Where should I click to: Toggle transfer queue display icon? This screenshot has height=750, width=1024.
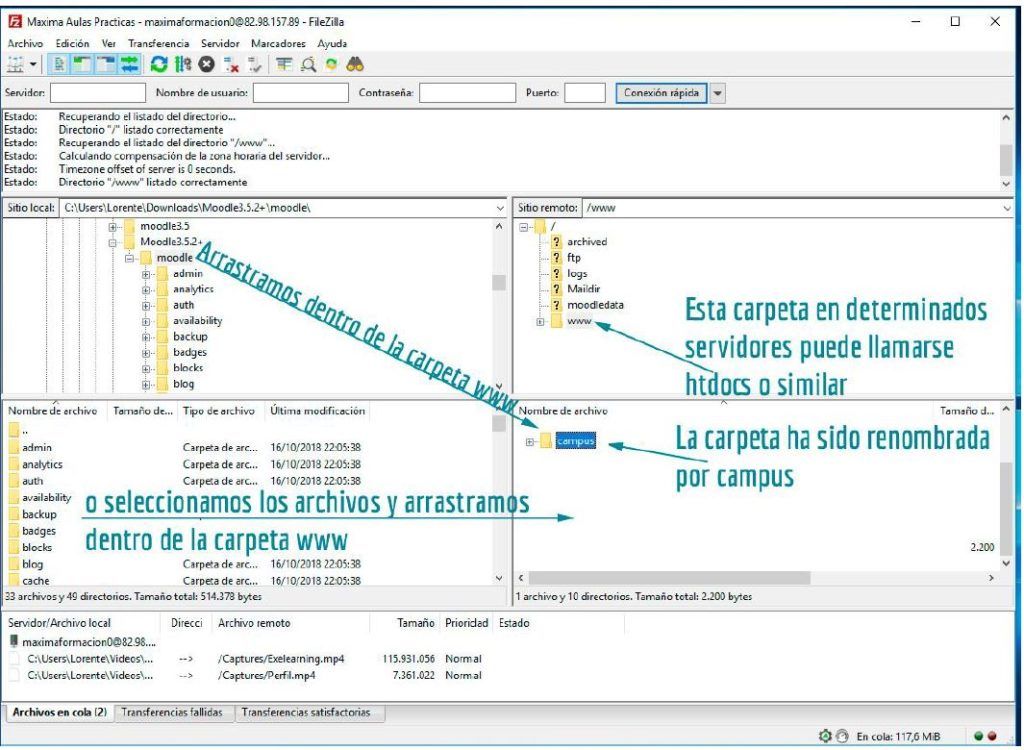130,65
